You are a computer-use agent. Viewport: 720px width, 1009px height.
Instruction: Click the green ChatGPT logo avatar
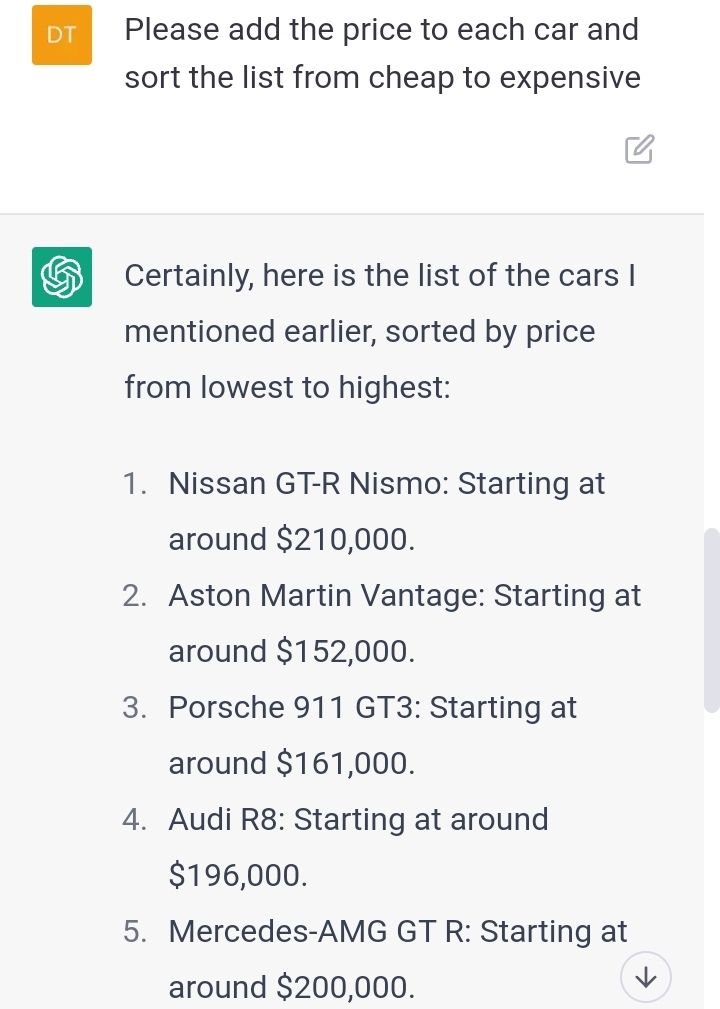pyautogui.click(x=62, y=277)
